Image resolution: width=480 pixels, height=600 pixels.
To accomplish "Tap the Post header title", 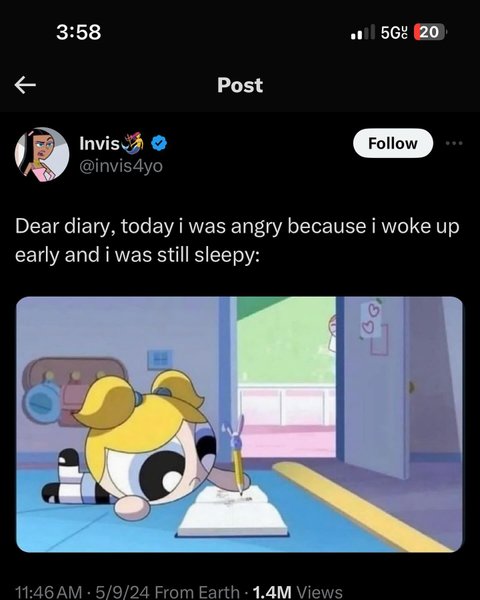I will pos(240,85).
